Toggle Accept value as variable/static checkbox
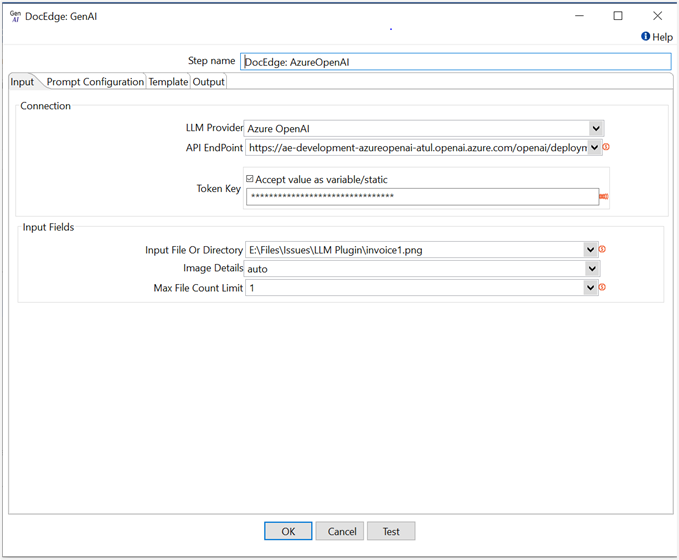This screenshot has height=560, width=679. click(x=250, y=179)
